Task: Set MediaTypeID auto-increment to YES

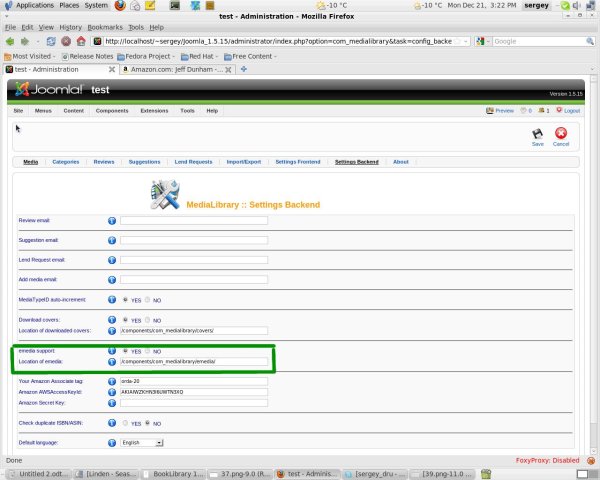Action: coord(125,300)
